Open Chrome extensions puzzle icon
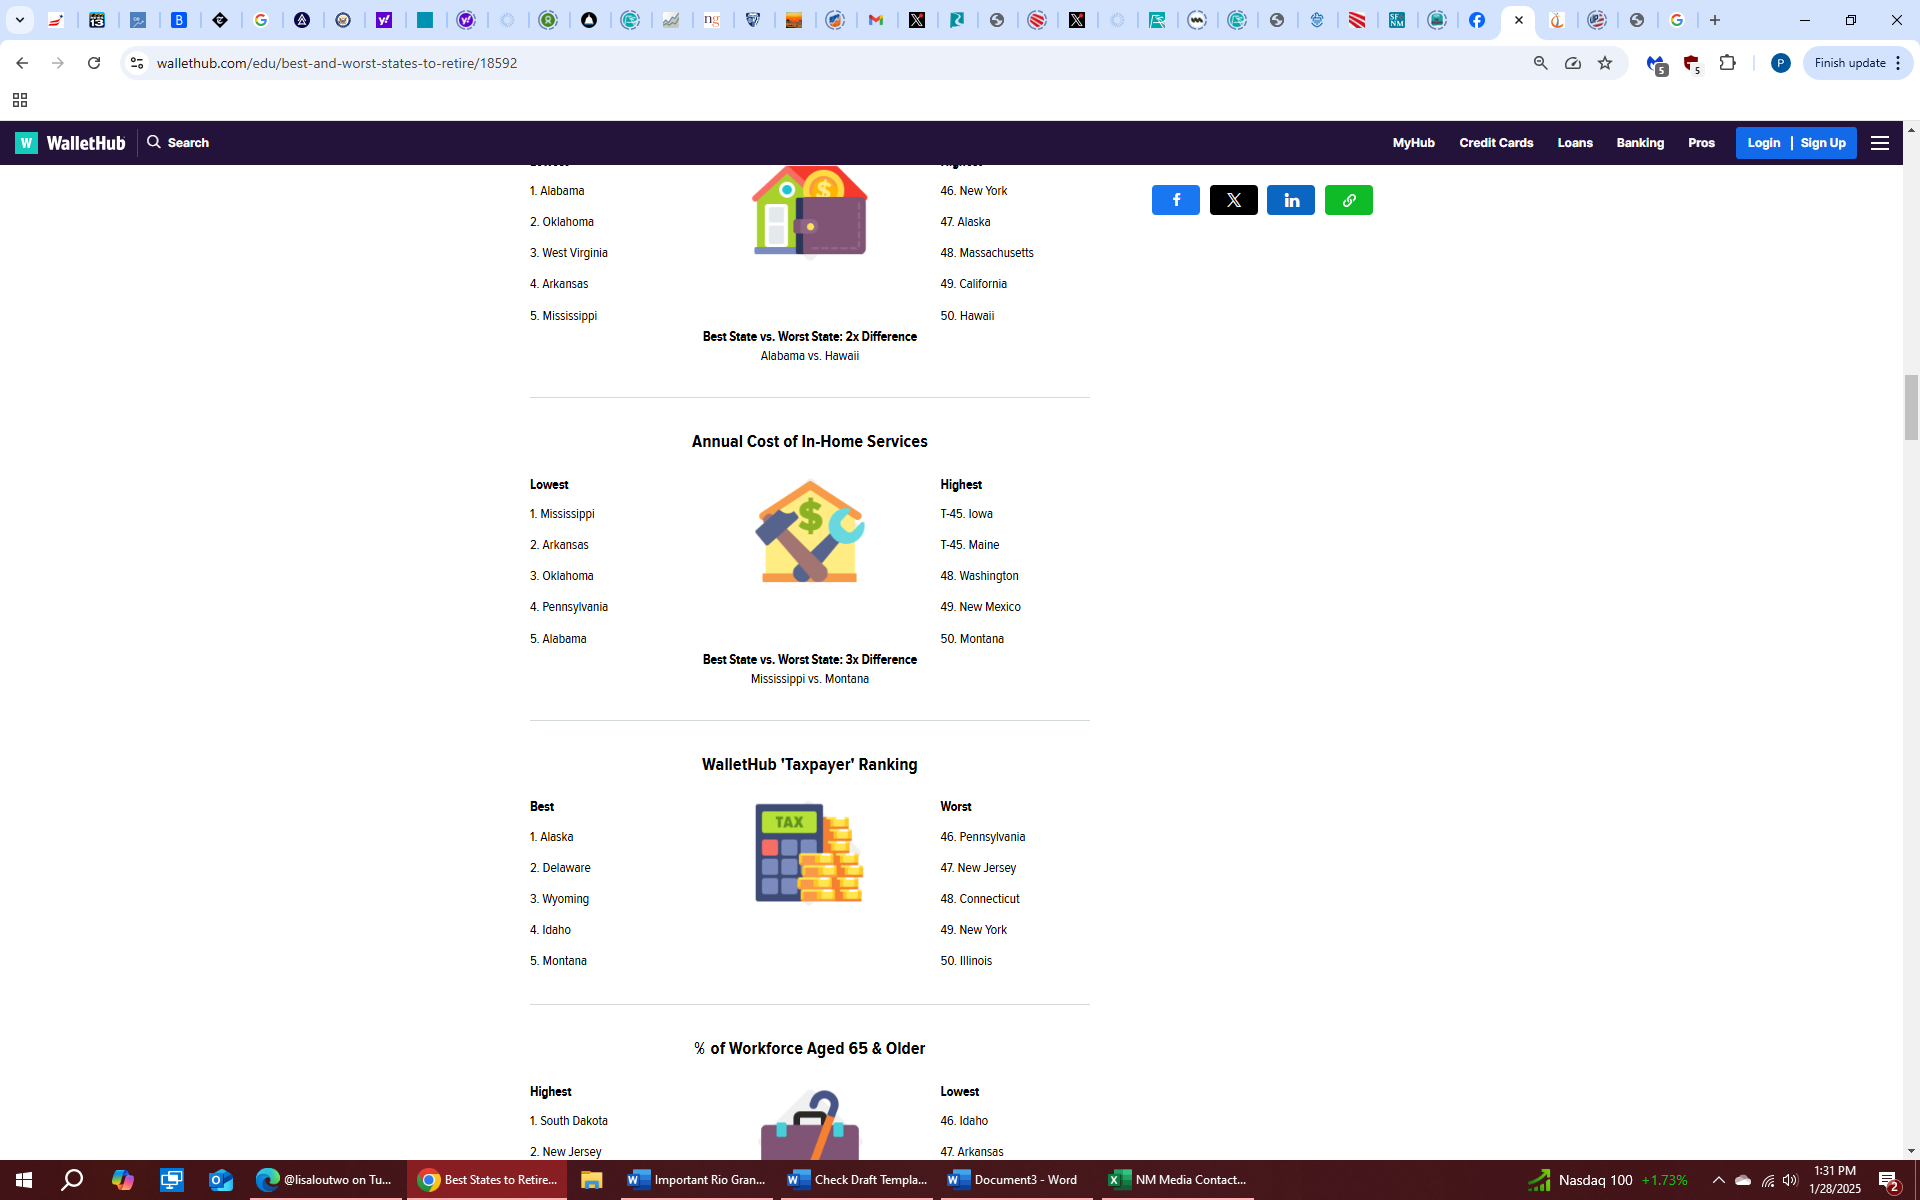 [1727, 63]
